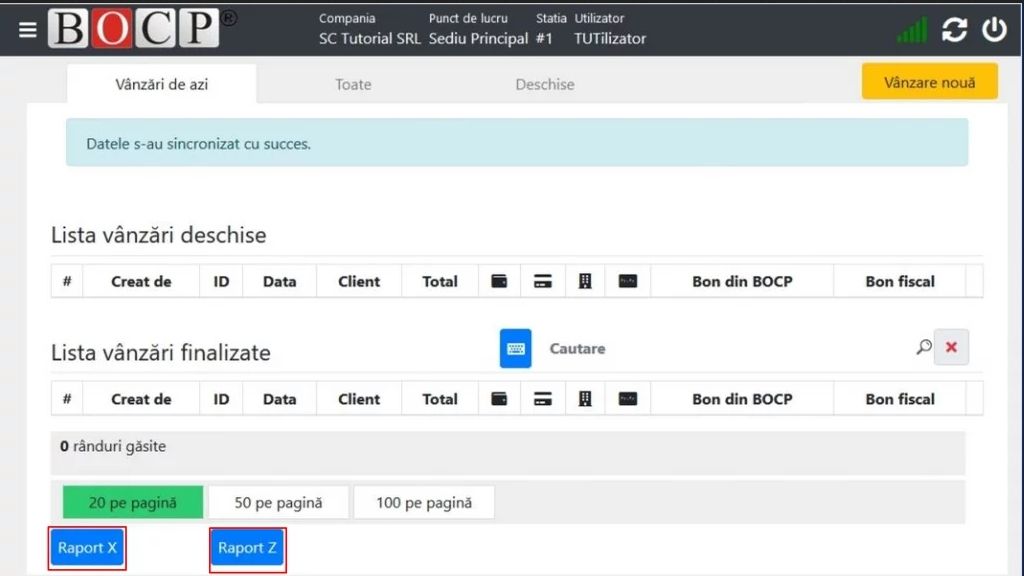Select 20 pe pagină option
This screenshot has width=1024, height=576.
pos(133,503)
